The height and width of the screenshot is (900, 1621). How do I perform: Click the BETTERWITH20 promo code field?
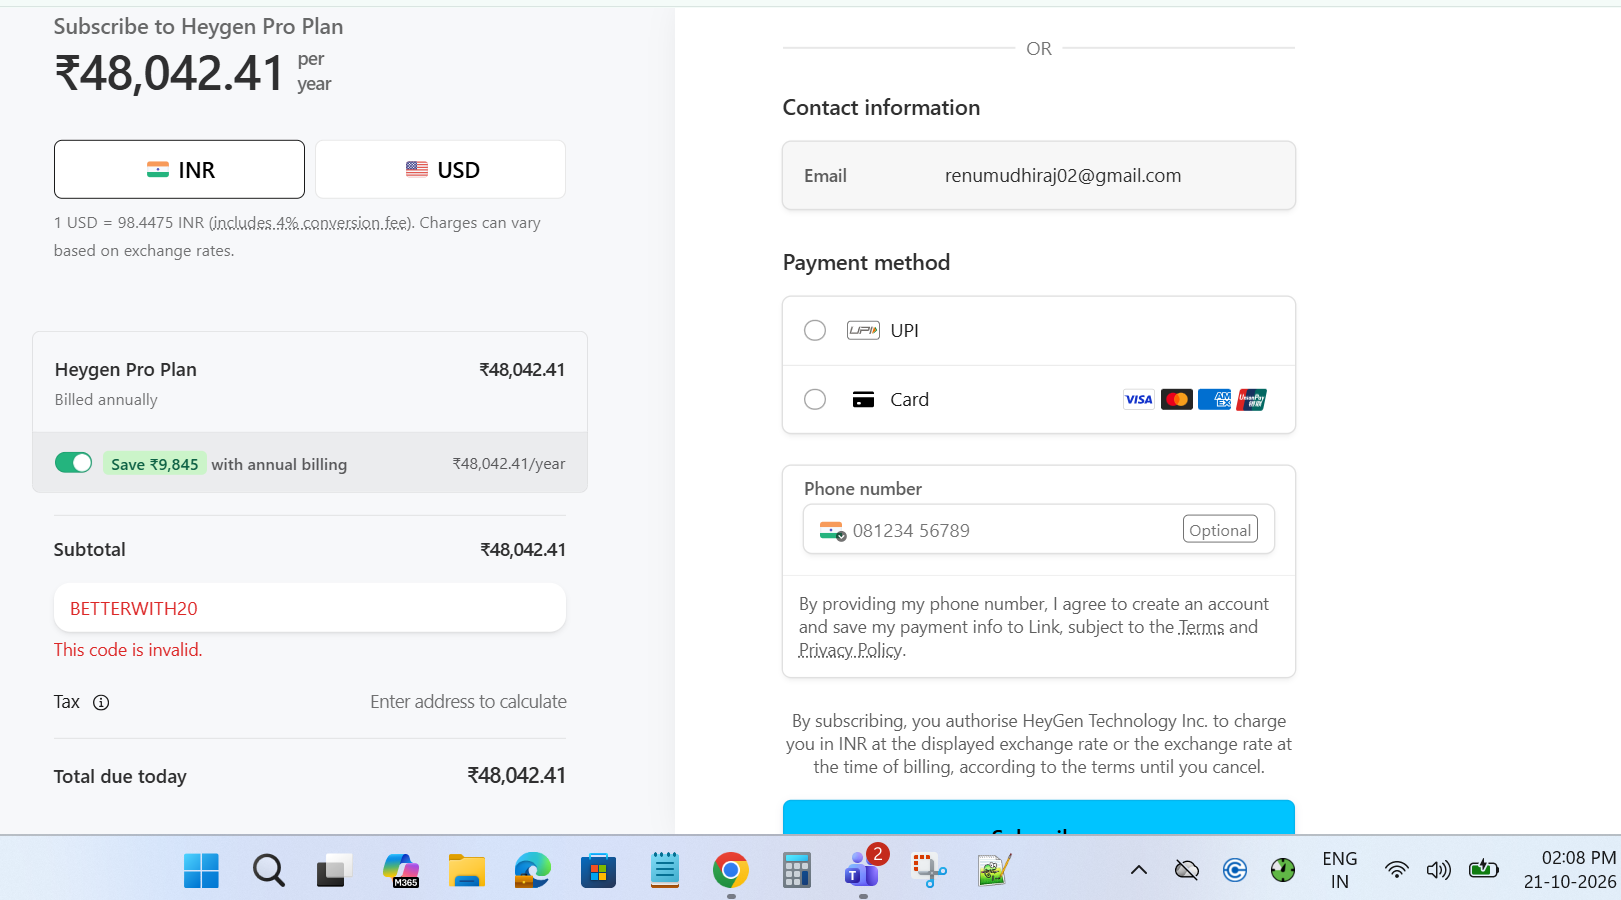[x=310, y=608]
